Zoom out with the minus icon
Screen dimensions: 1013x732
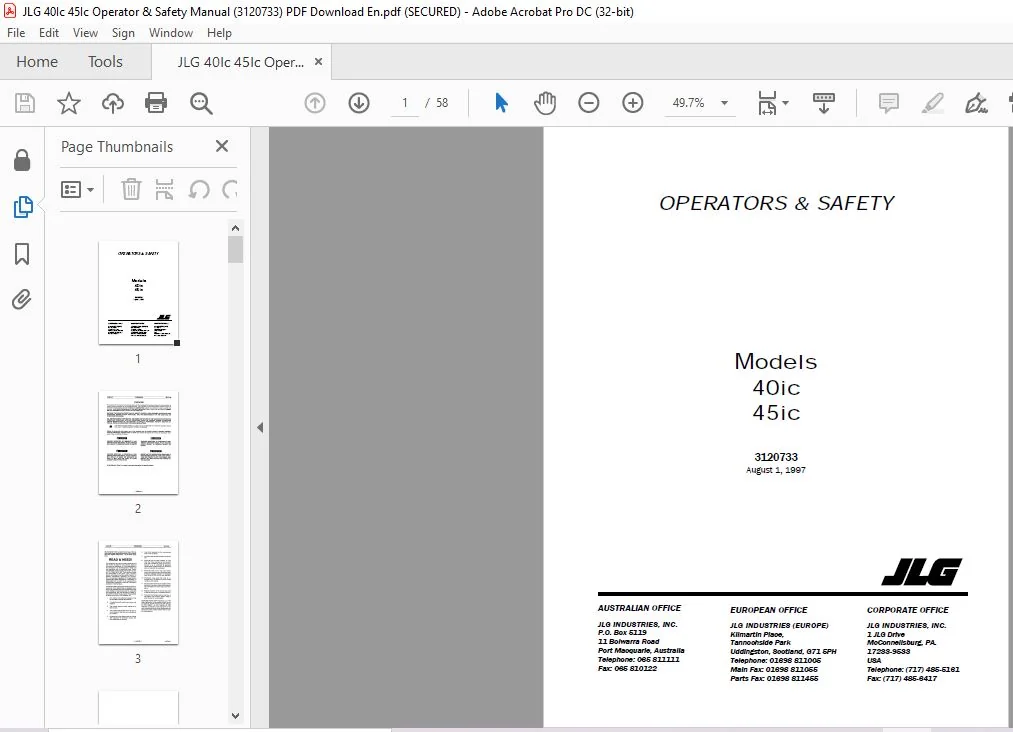(x=589, y=103)
